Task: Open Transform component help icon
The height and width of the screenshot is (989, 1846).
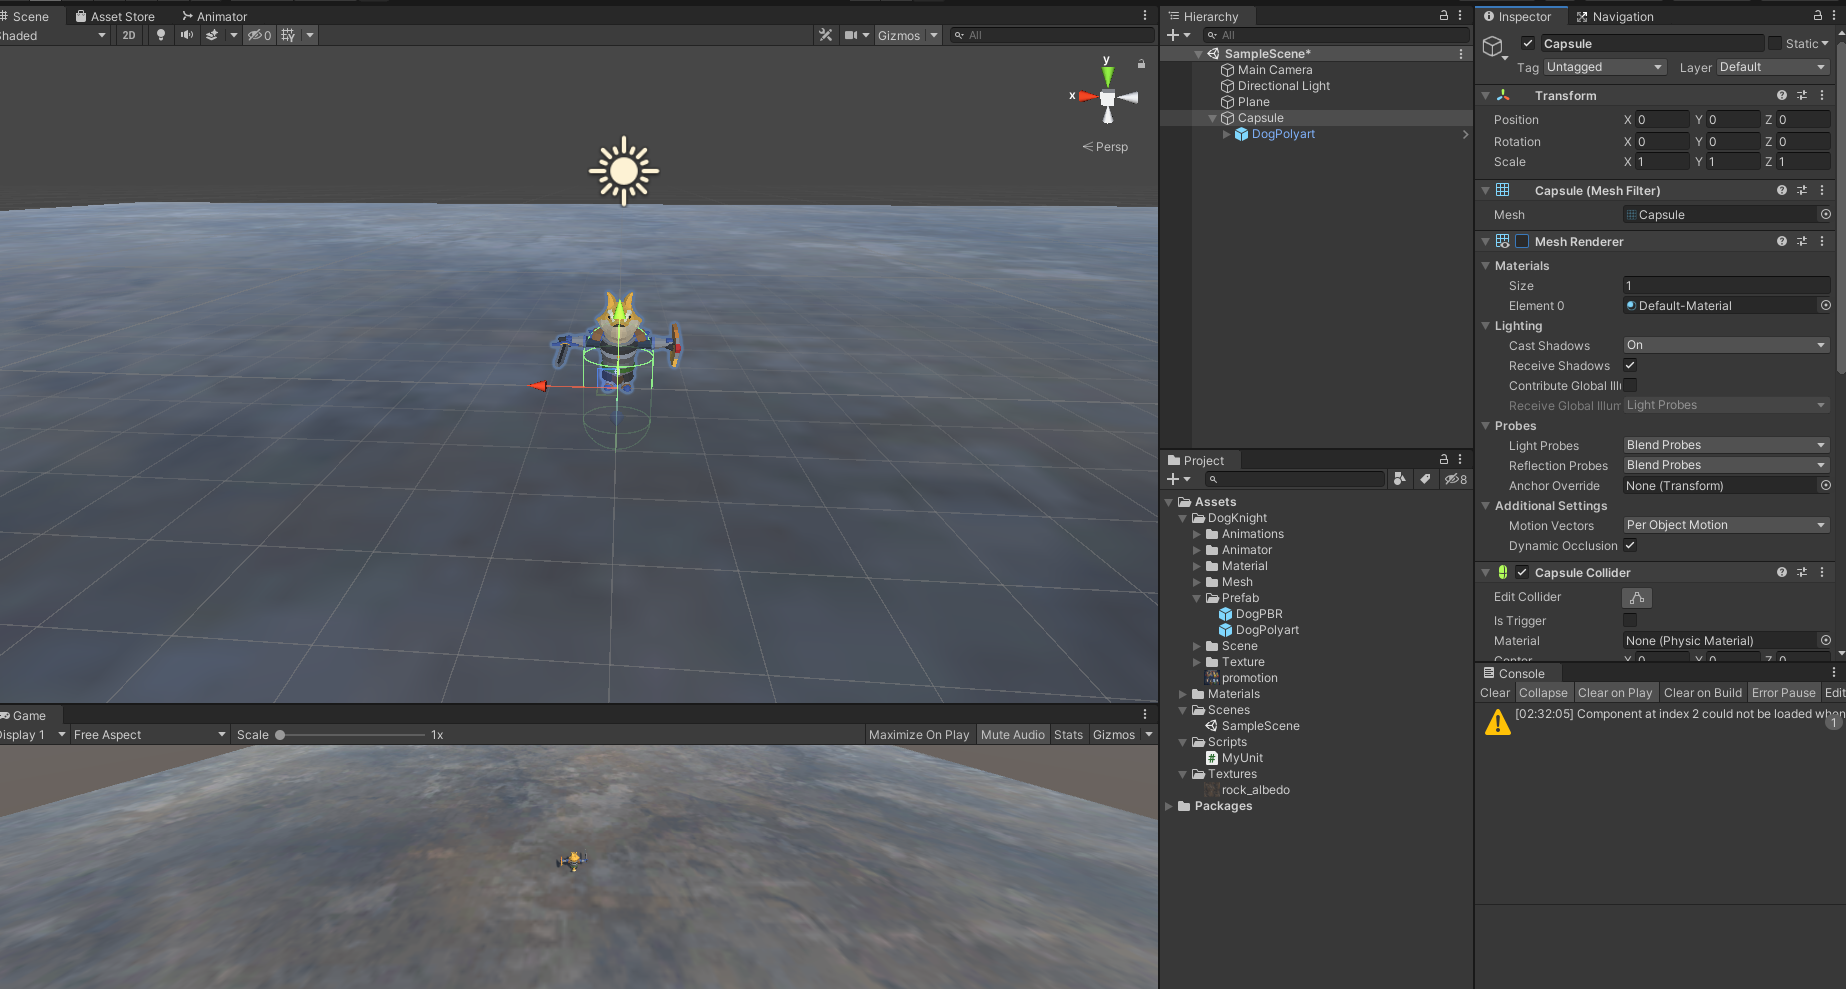Action: pos(1782,95)
